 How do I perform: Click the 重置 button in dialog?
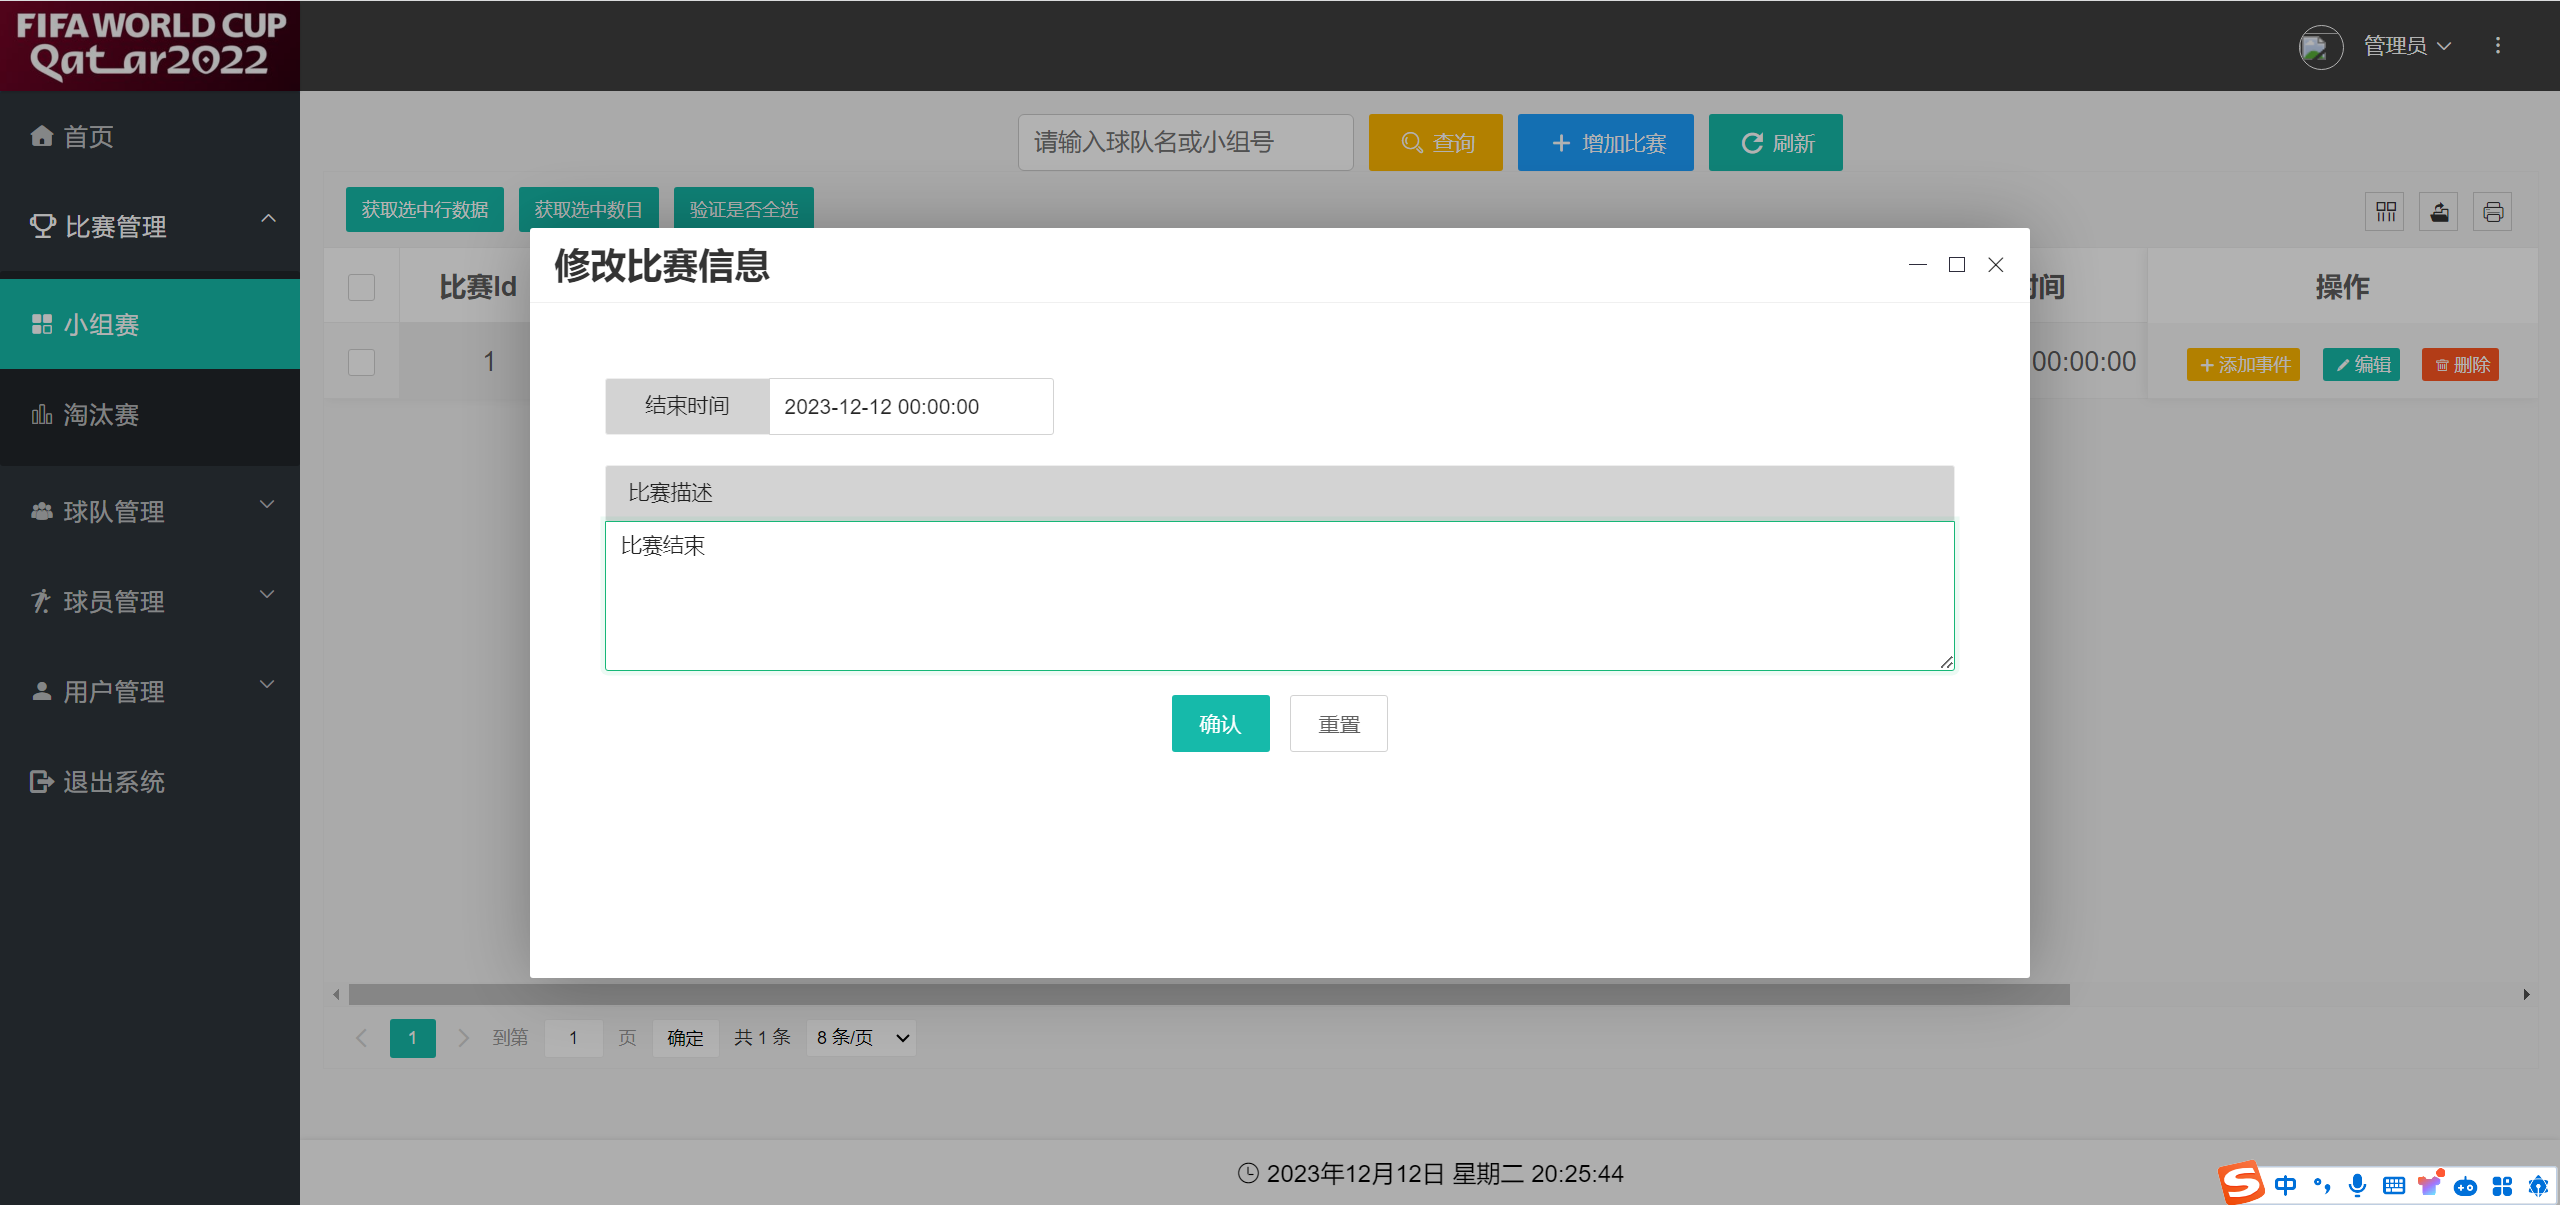pos(1338,724)
